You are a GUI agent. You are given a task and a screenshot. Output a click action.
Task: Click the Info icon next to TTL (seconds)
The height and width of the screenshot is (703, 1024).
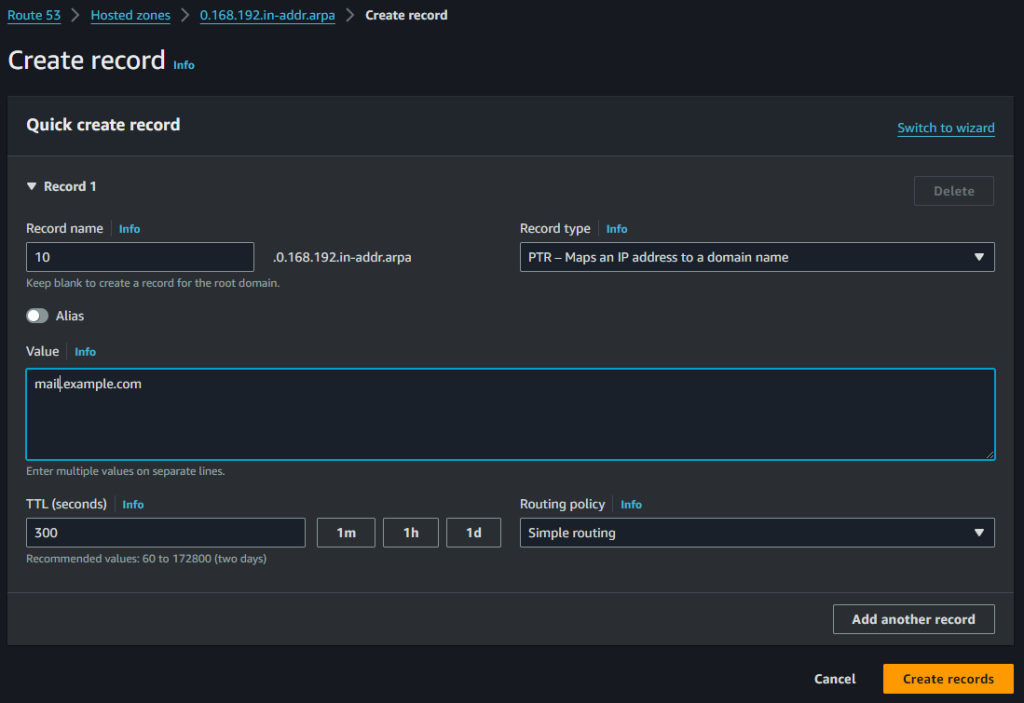tap(133, 504)
